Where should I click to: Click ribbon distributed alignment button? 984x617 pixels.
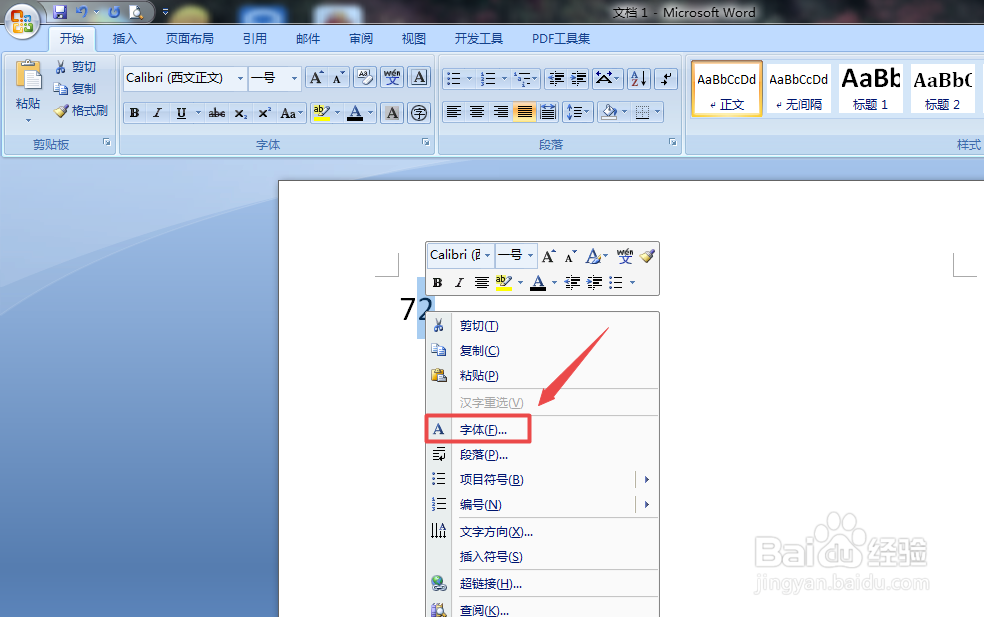[548, 112]
